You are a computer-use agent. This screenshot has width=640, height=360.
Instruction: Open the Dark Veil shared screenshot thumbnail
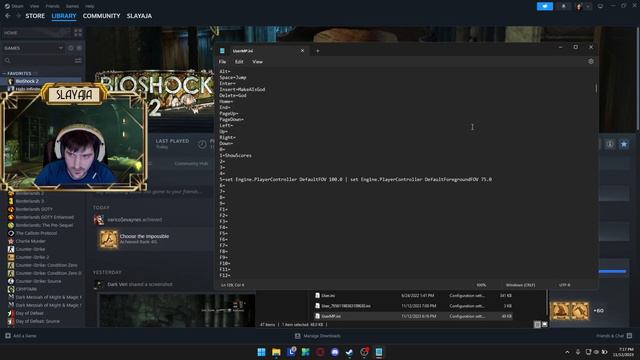(176, 310)
